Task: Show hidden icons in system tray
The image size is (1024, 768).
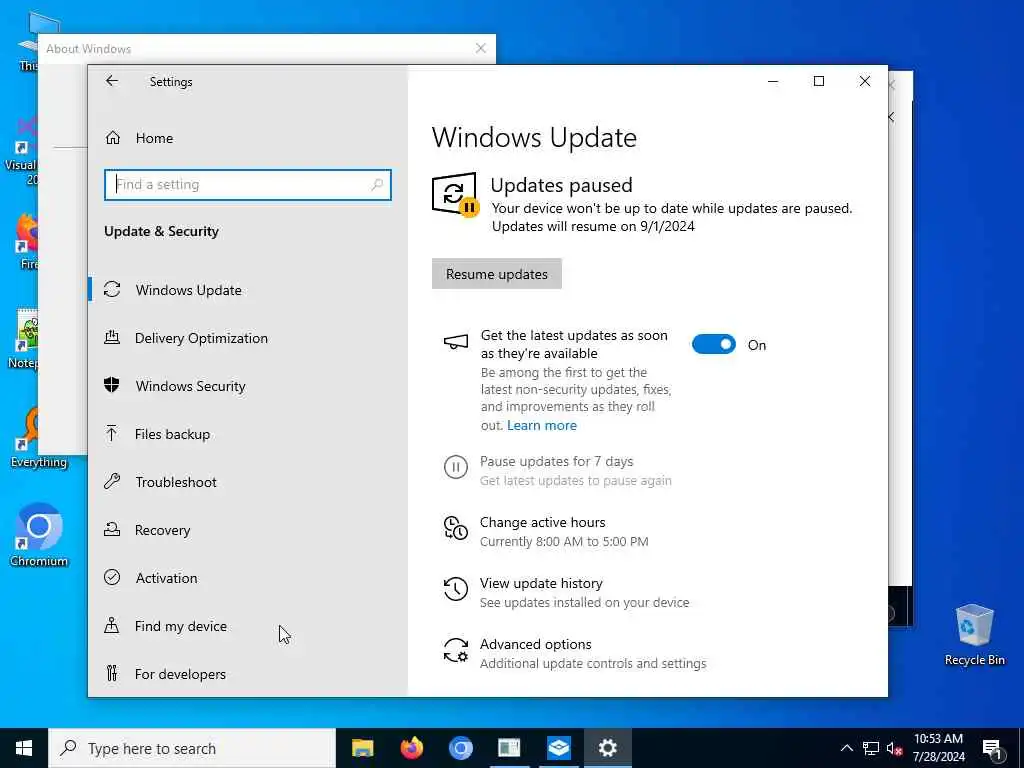Action: tap(846, 748)
